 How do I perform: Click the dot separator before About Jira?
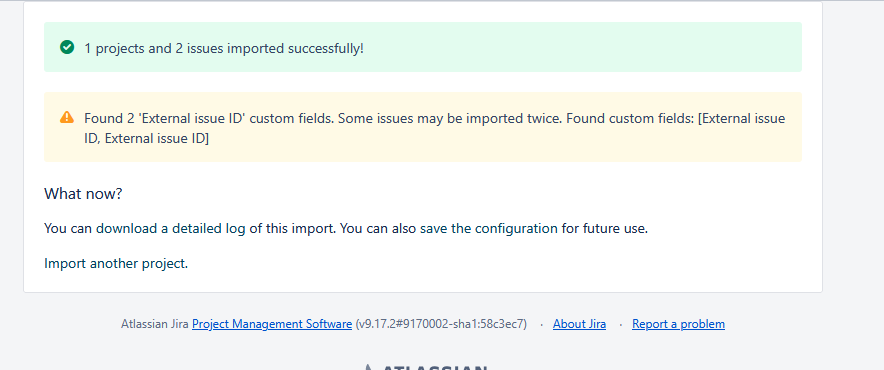click(540, 324)
